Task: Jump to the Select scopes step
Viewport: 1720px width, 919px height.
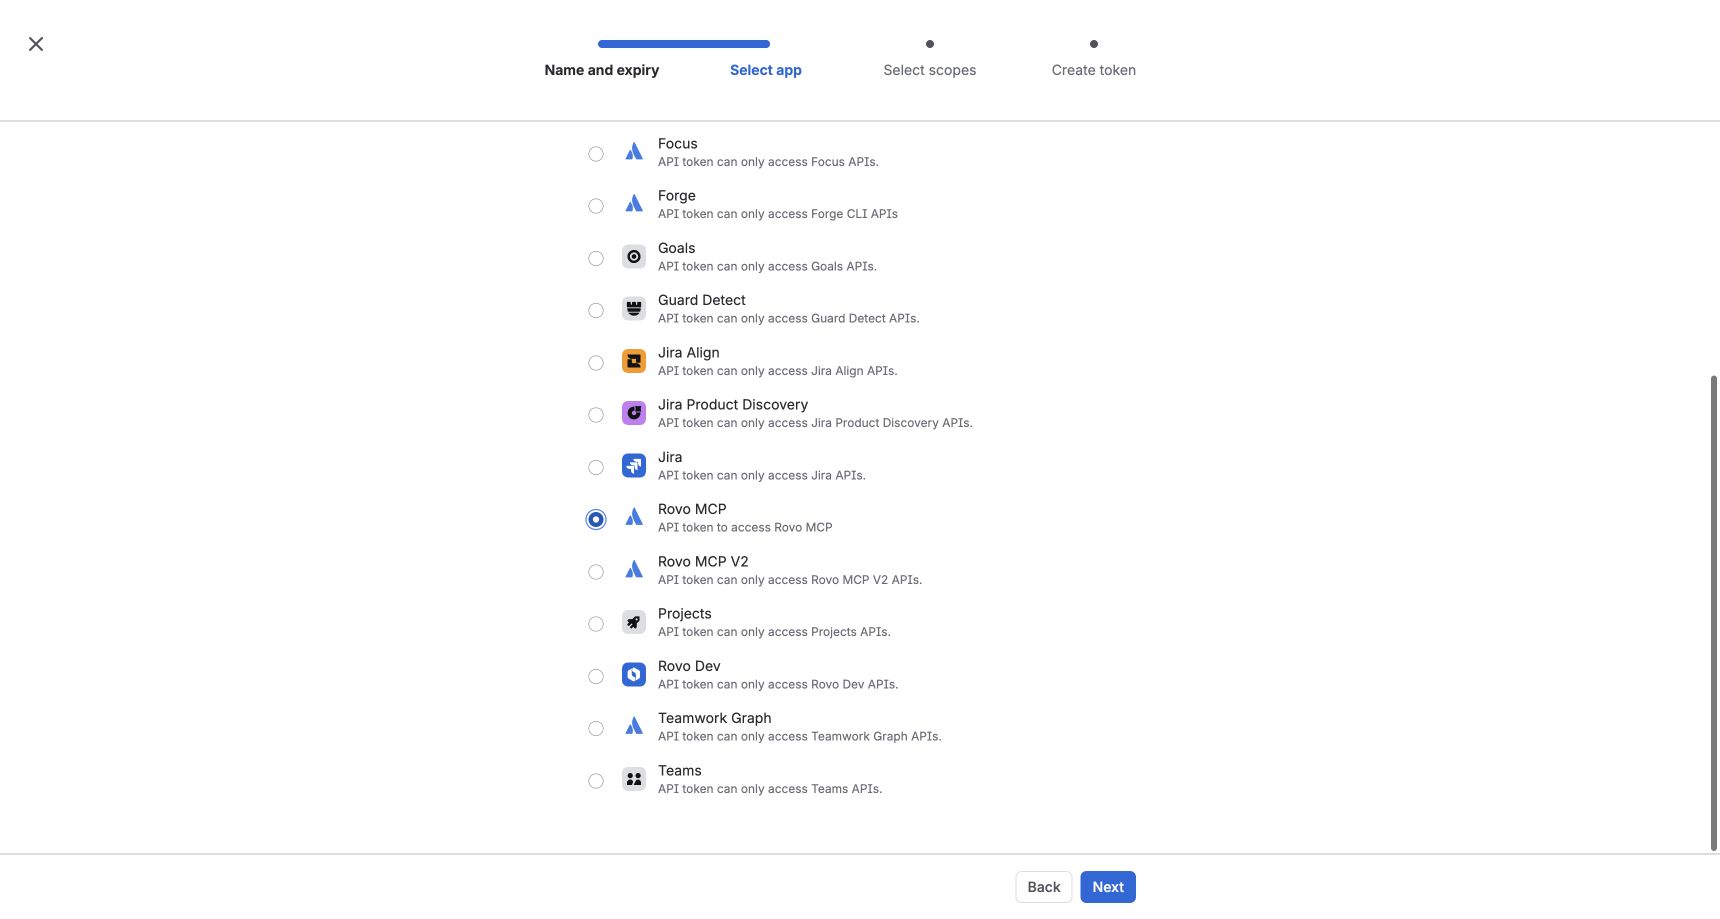Action: click(930, 70)
